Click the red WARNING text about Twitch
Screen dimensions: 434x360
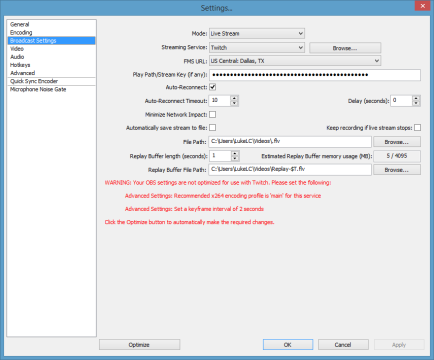pyautogui.click(x=218, y=183)
